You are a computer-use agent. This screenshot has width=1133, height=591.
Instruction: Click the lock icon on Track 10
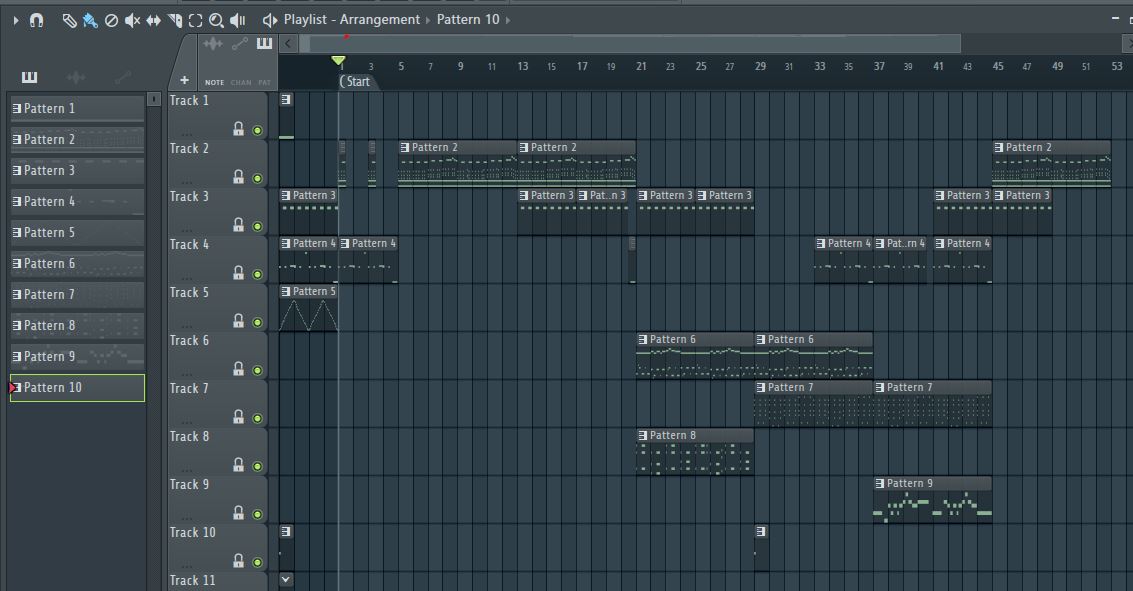point(238,560)
